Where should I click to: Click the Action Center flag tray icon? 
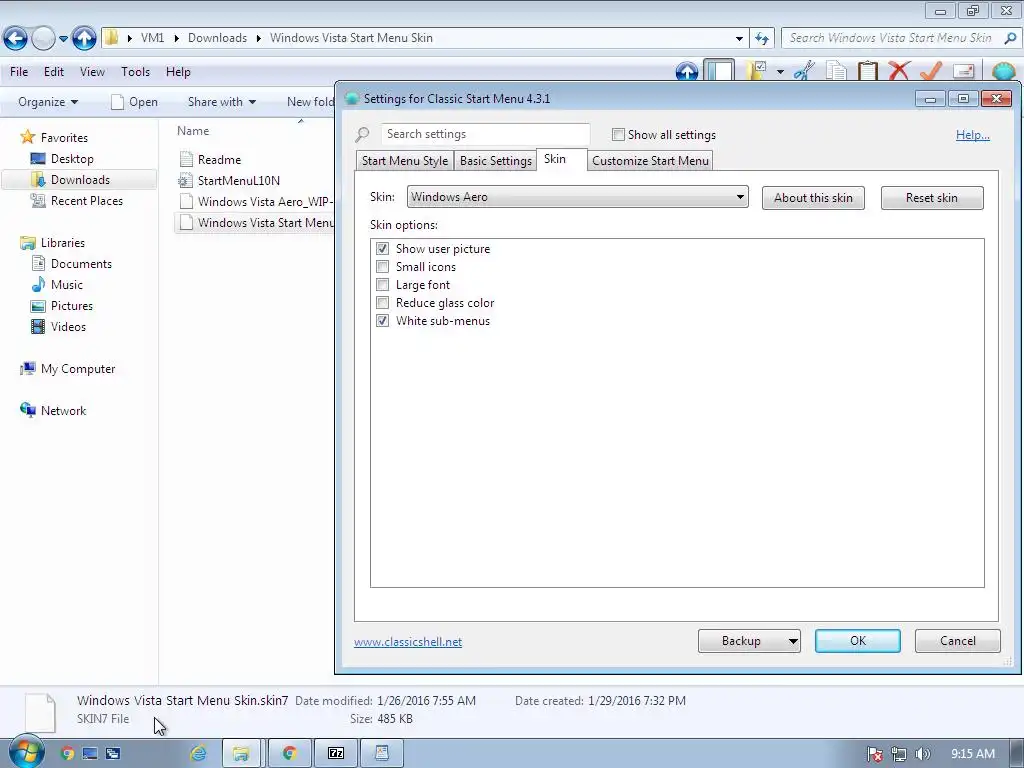[x=874, y=754]
